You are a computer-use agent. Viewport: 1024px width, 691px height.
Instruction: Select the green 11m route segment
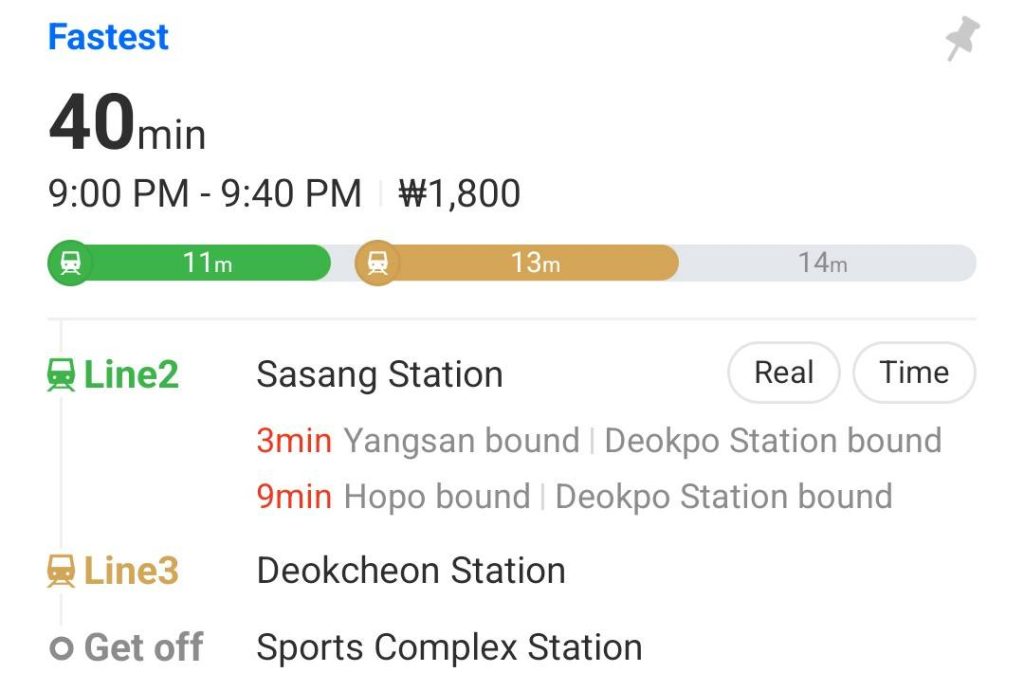(208, 263)
